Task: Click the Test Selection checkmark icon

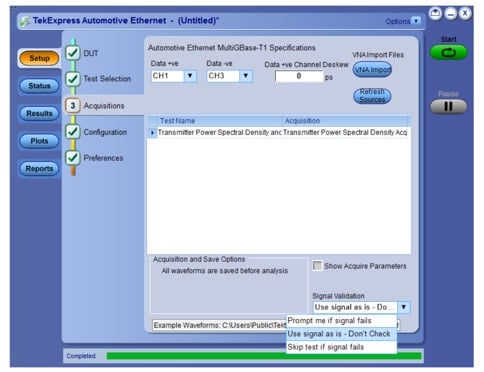Action: tap(73, 79)
